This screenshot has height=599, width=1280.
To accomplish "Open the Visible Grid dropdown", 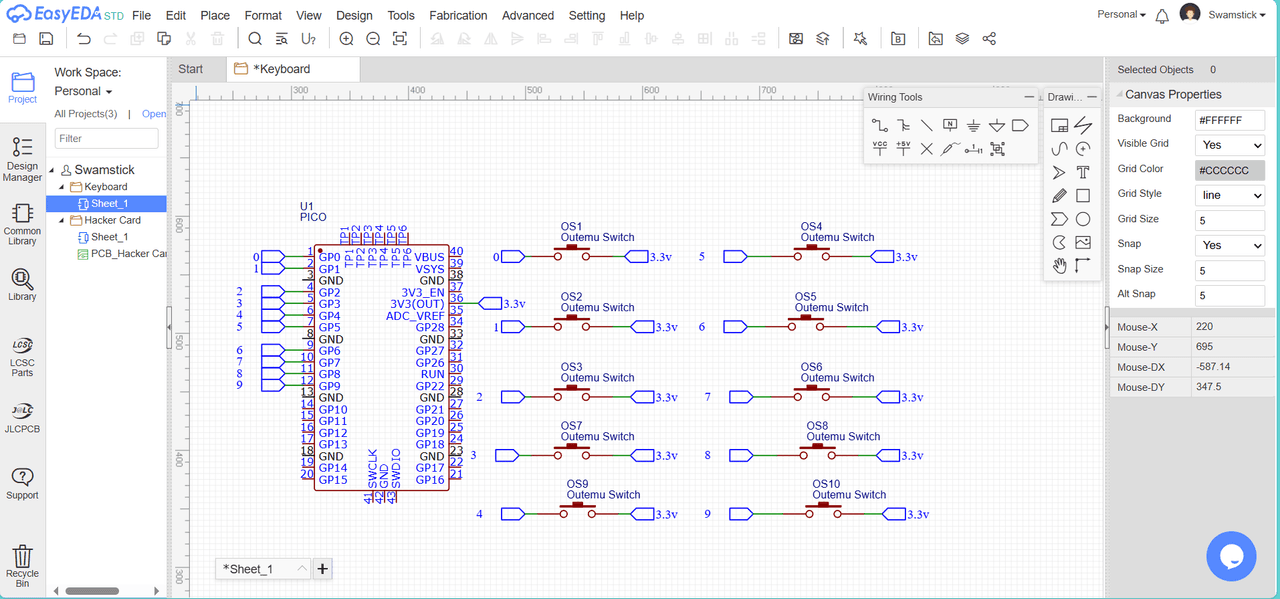I will coord(1230,145).
